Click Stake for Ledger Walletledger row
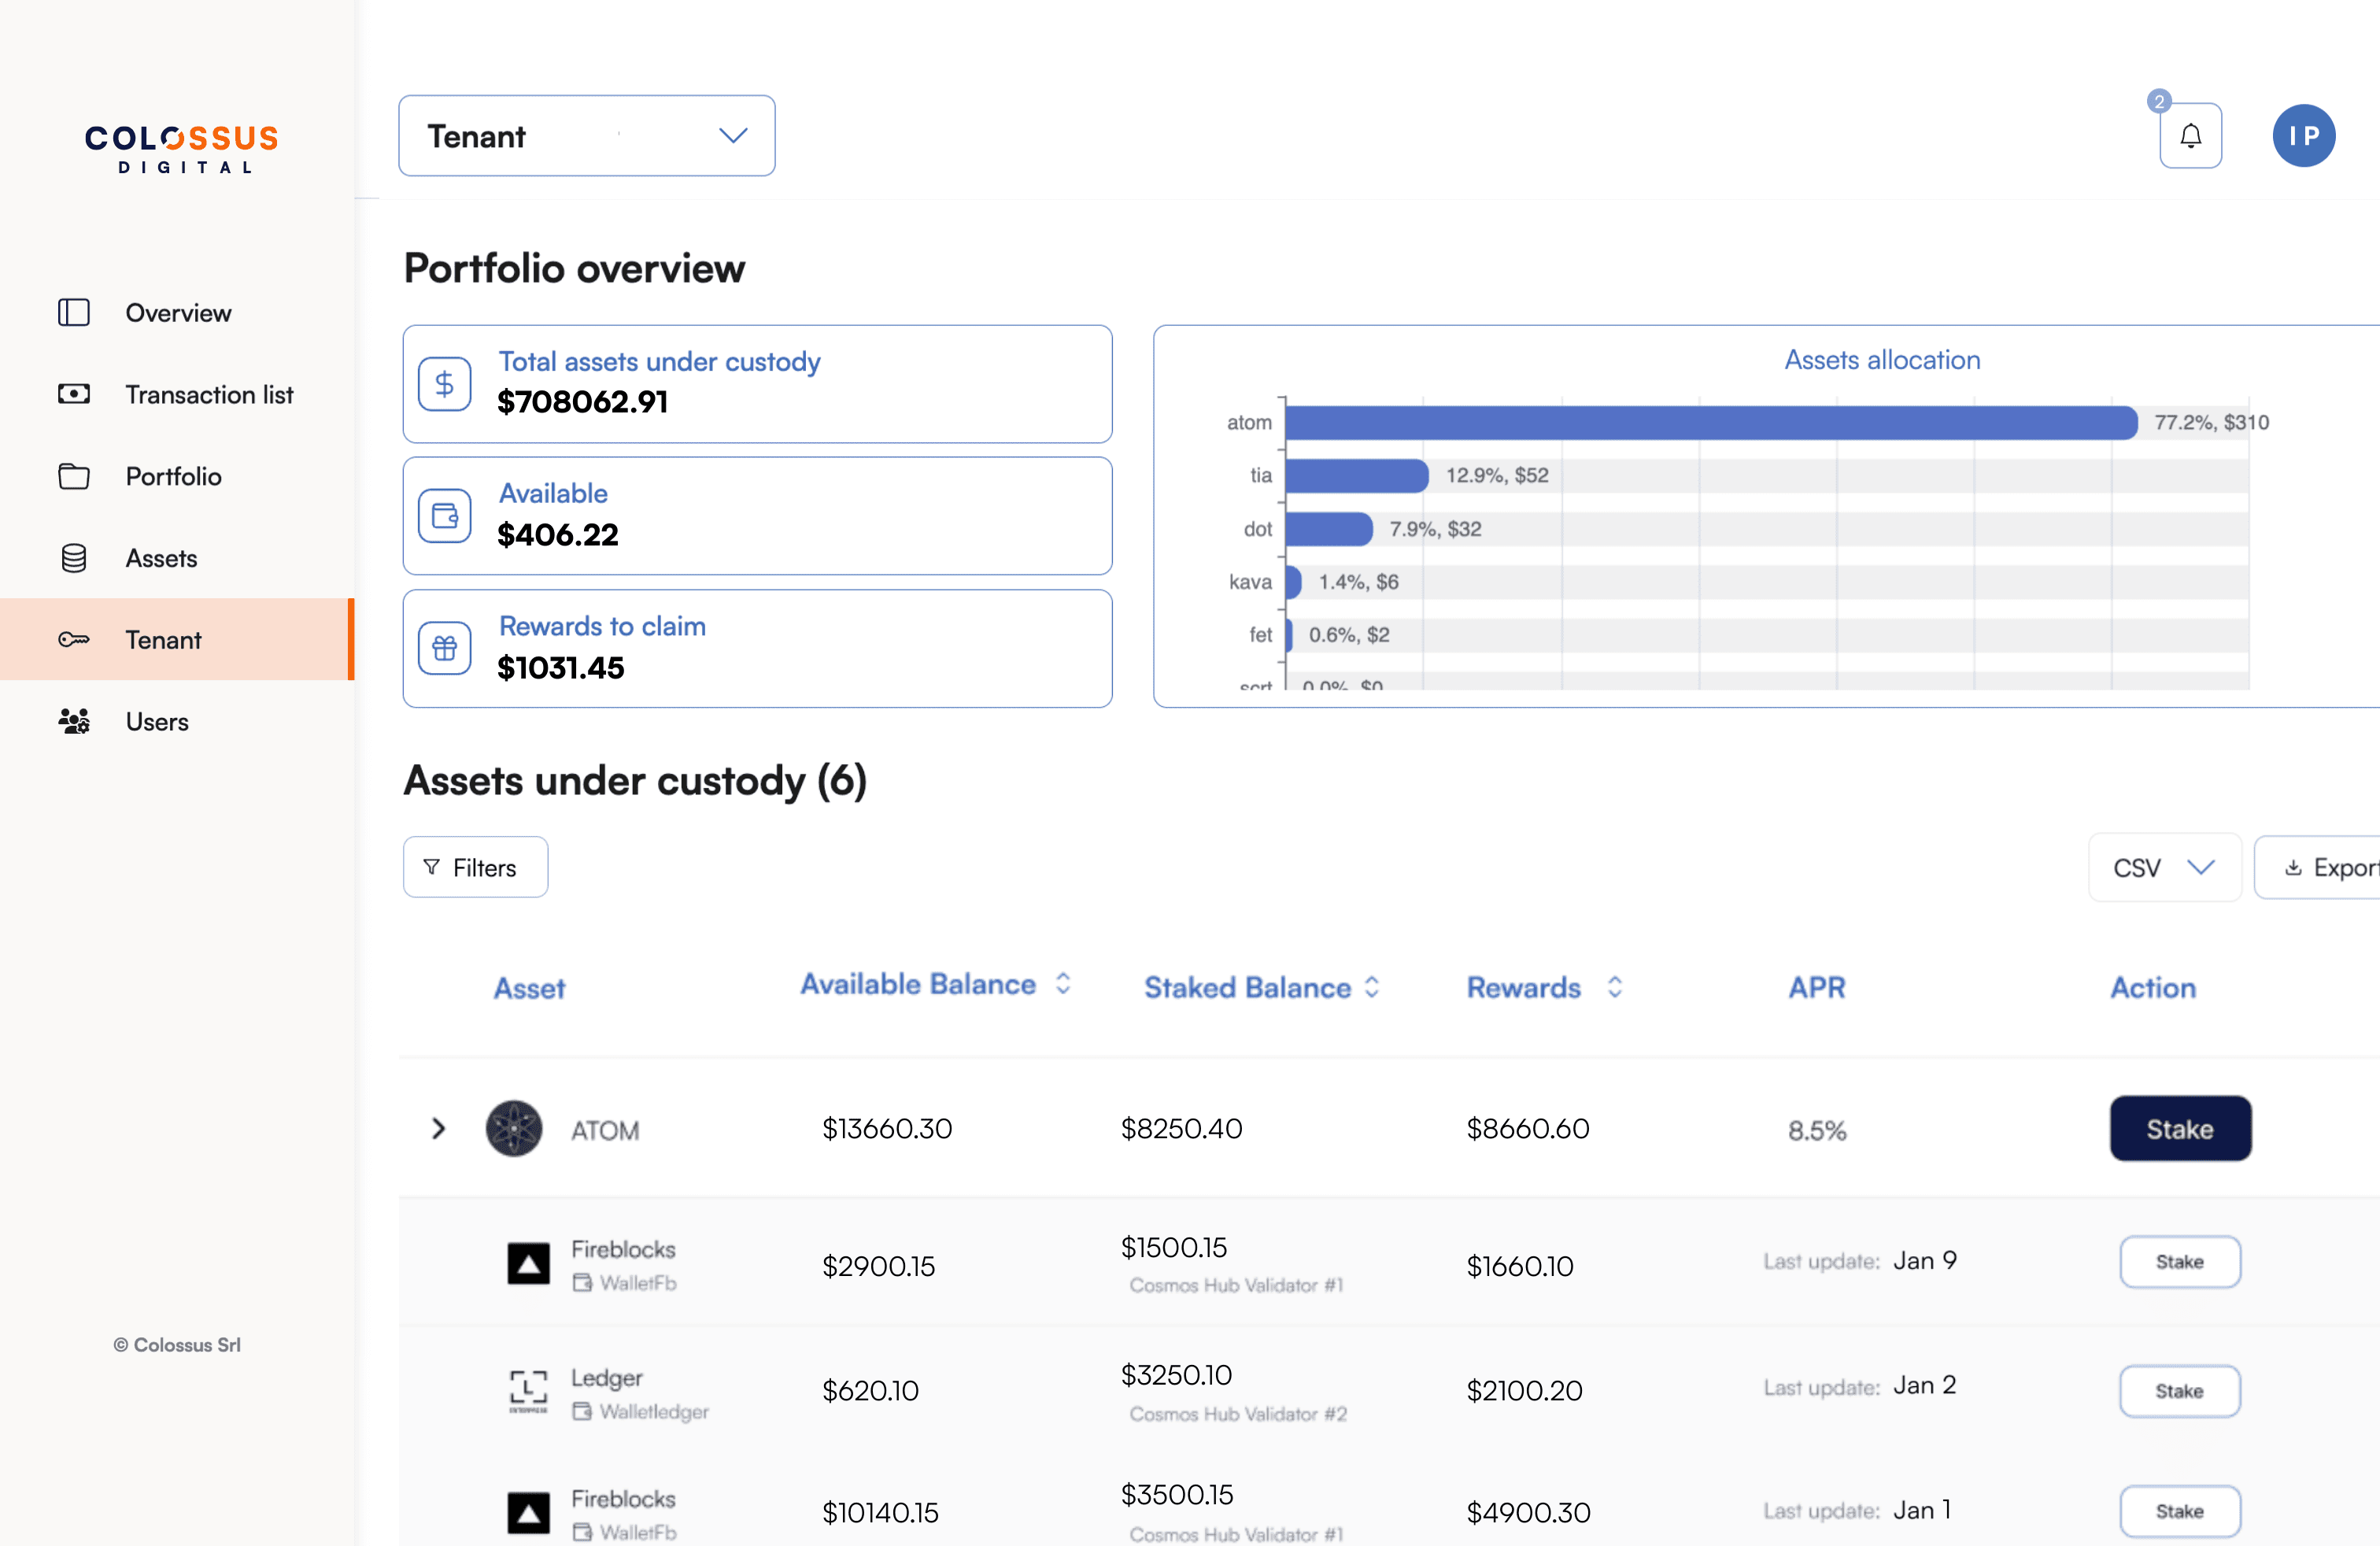 [2179, 1391]
